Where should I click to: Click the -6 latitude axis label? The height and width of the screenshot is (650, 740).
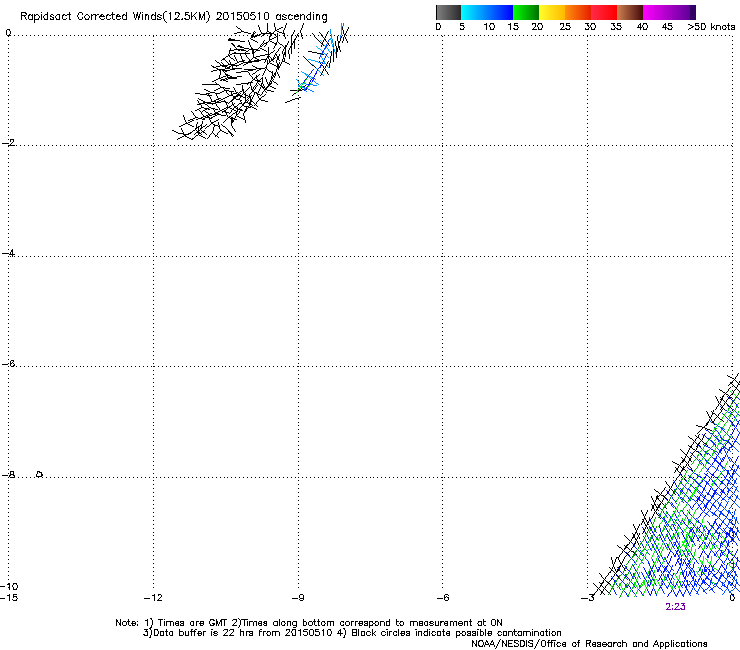coord(8,363)
